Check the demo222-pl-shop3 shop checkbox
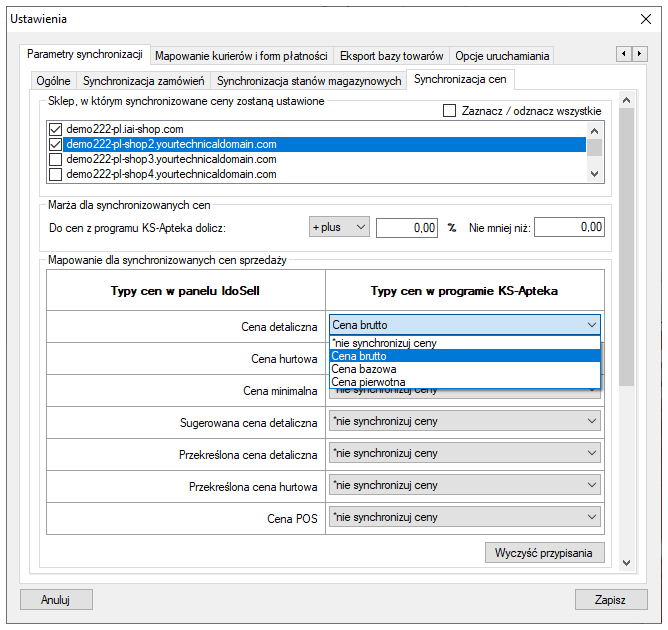This screenshot has height=630, width=668. point(56,159)
